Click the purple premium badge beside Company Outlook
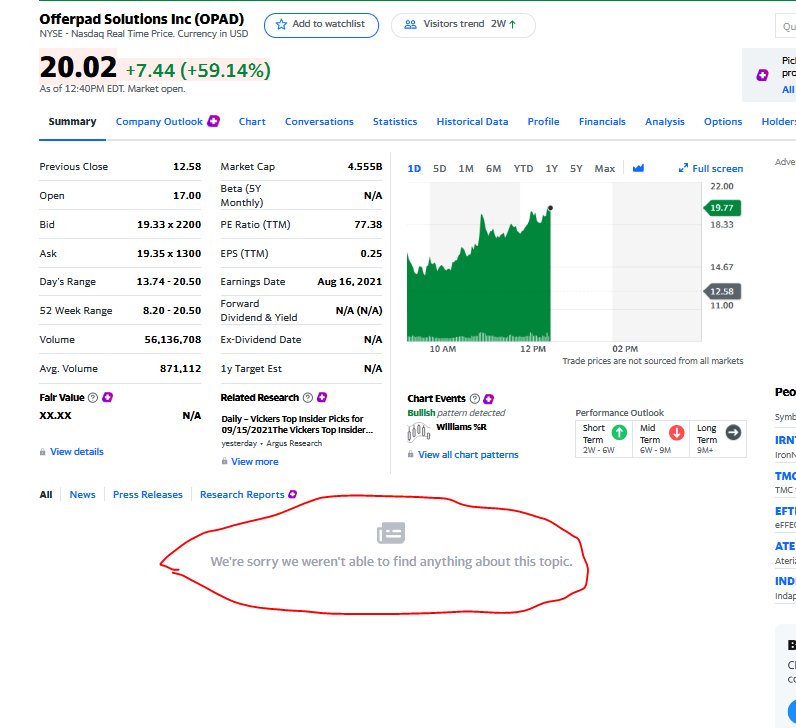This screenshot has width=796, height=728. point(214,121)
